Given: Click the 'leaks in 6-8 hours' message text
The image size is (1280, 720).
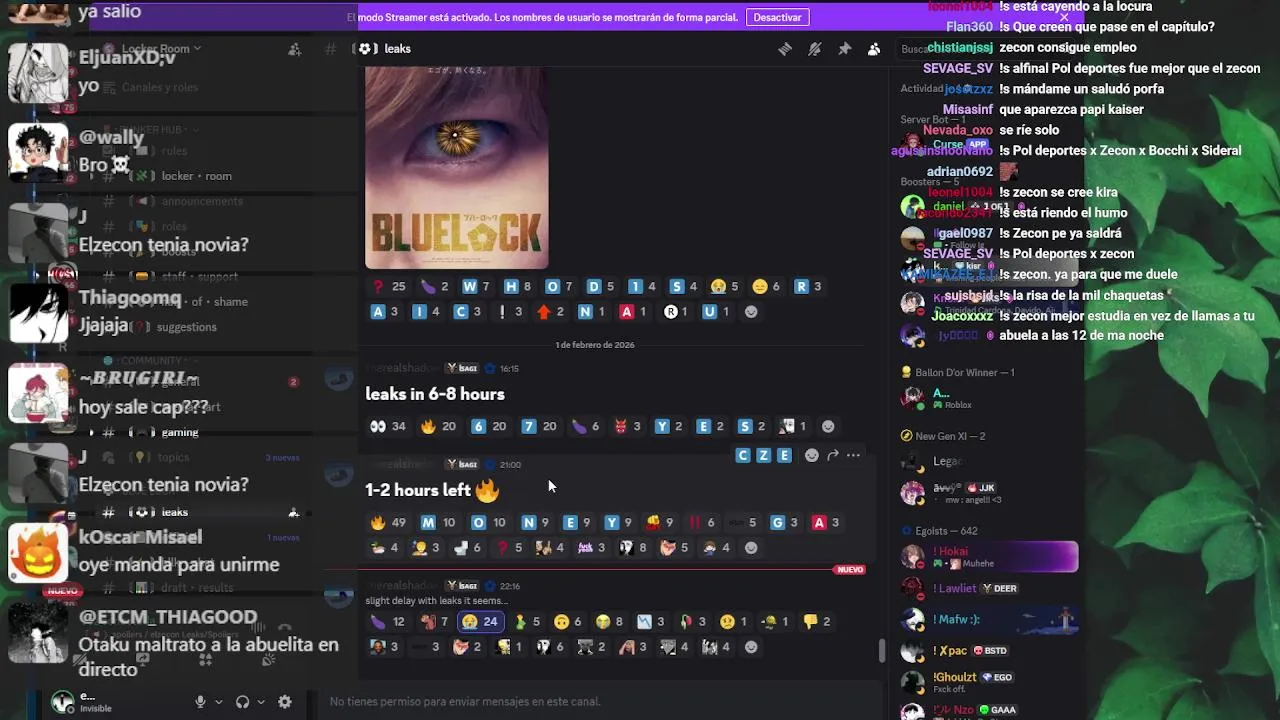Looking at the screenshot, I should tap(435, 394).
